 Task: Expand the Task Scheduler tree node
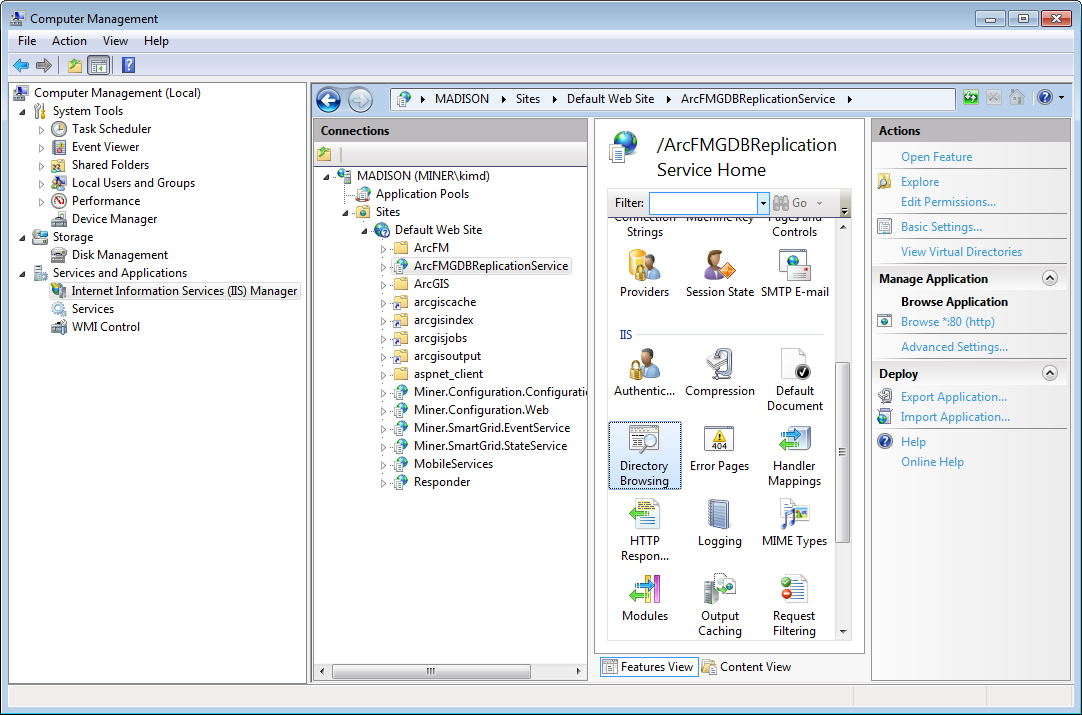click(42, 130)
